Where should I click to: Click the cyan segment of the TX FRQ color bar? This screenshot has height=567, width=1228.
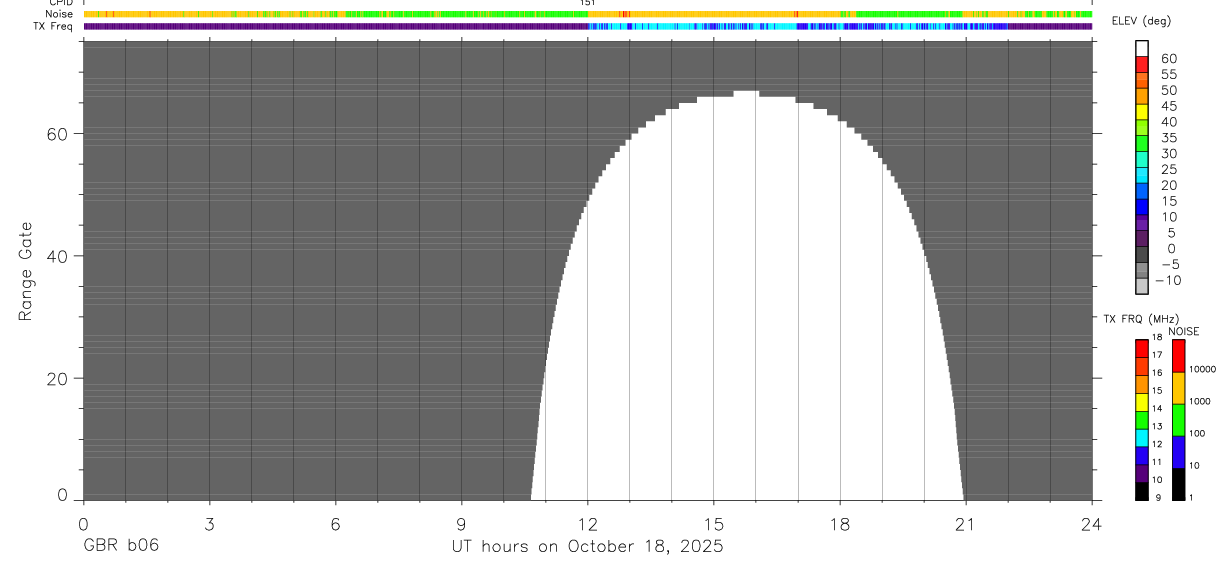(1142, 437)
